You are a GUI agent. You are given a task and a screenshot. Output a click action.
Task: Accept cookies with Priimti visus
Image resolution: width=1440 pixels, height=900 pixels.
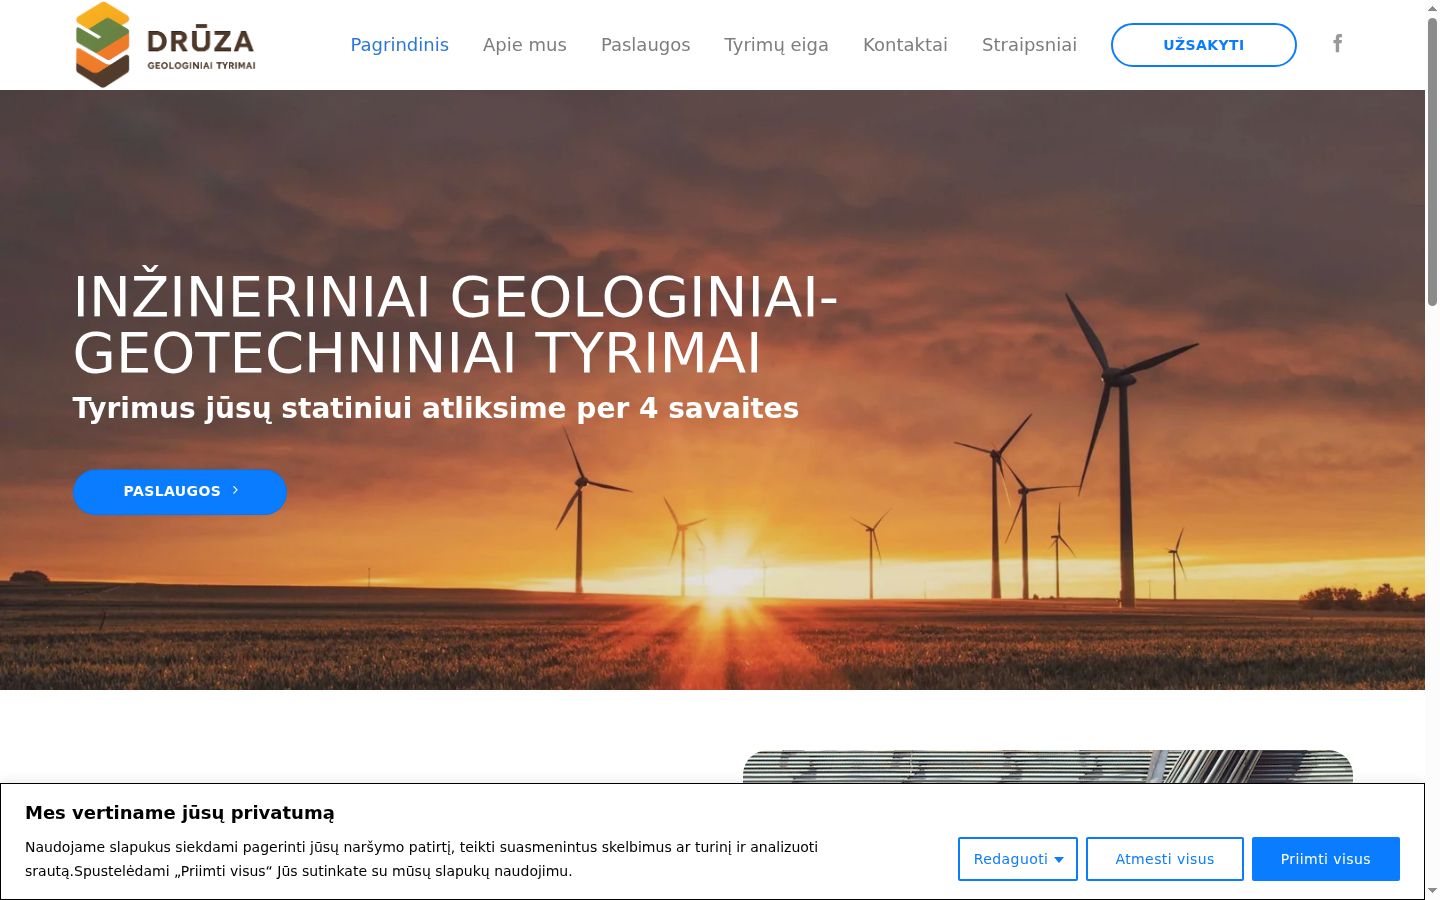(x=1325, y=859)
